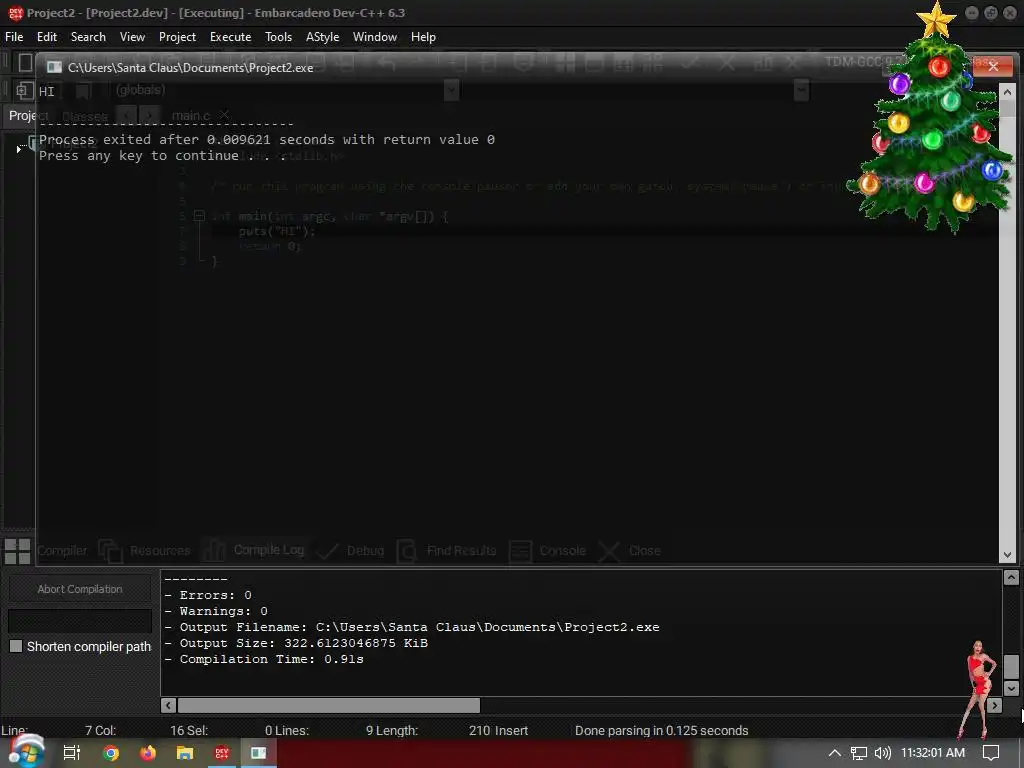The image size is (1024, 768).
Task: Switch to the Compile Log tab
Action: [x=253, y=550]
